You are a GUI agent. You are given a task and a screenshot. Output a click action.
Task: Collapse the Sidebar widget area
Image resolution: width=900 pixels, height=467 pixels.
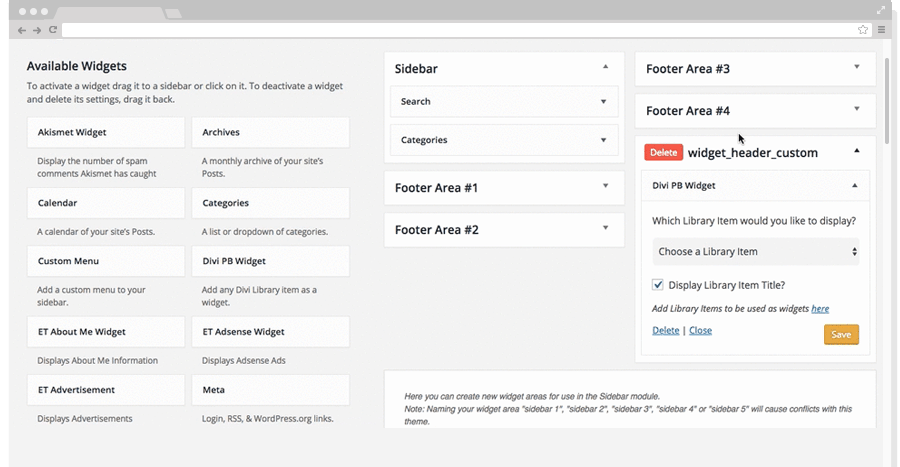[x=605, y=67]
